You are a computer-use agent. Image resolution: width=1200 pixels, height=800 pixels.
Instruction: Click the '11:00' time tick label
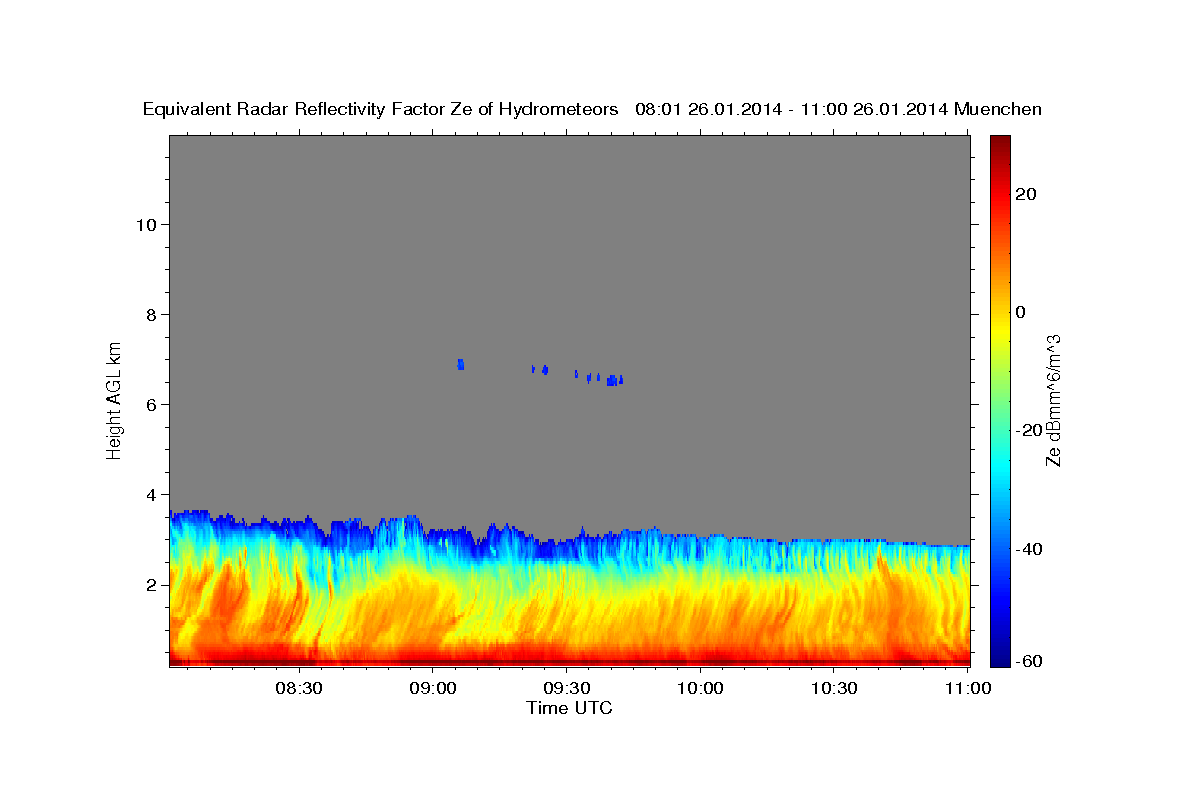point(968,688)
